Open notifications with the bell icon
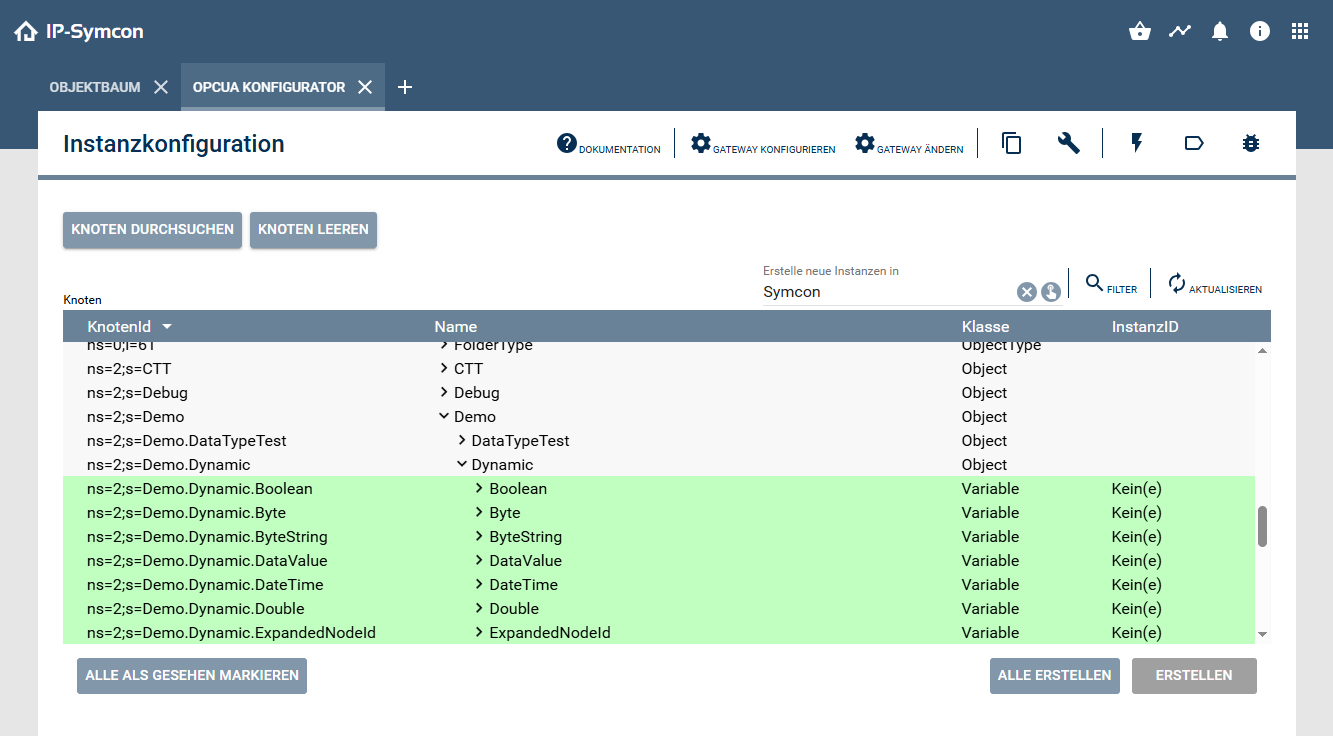Screen dimensions: 1333x736 pos(1219,31)
